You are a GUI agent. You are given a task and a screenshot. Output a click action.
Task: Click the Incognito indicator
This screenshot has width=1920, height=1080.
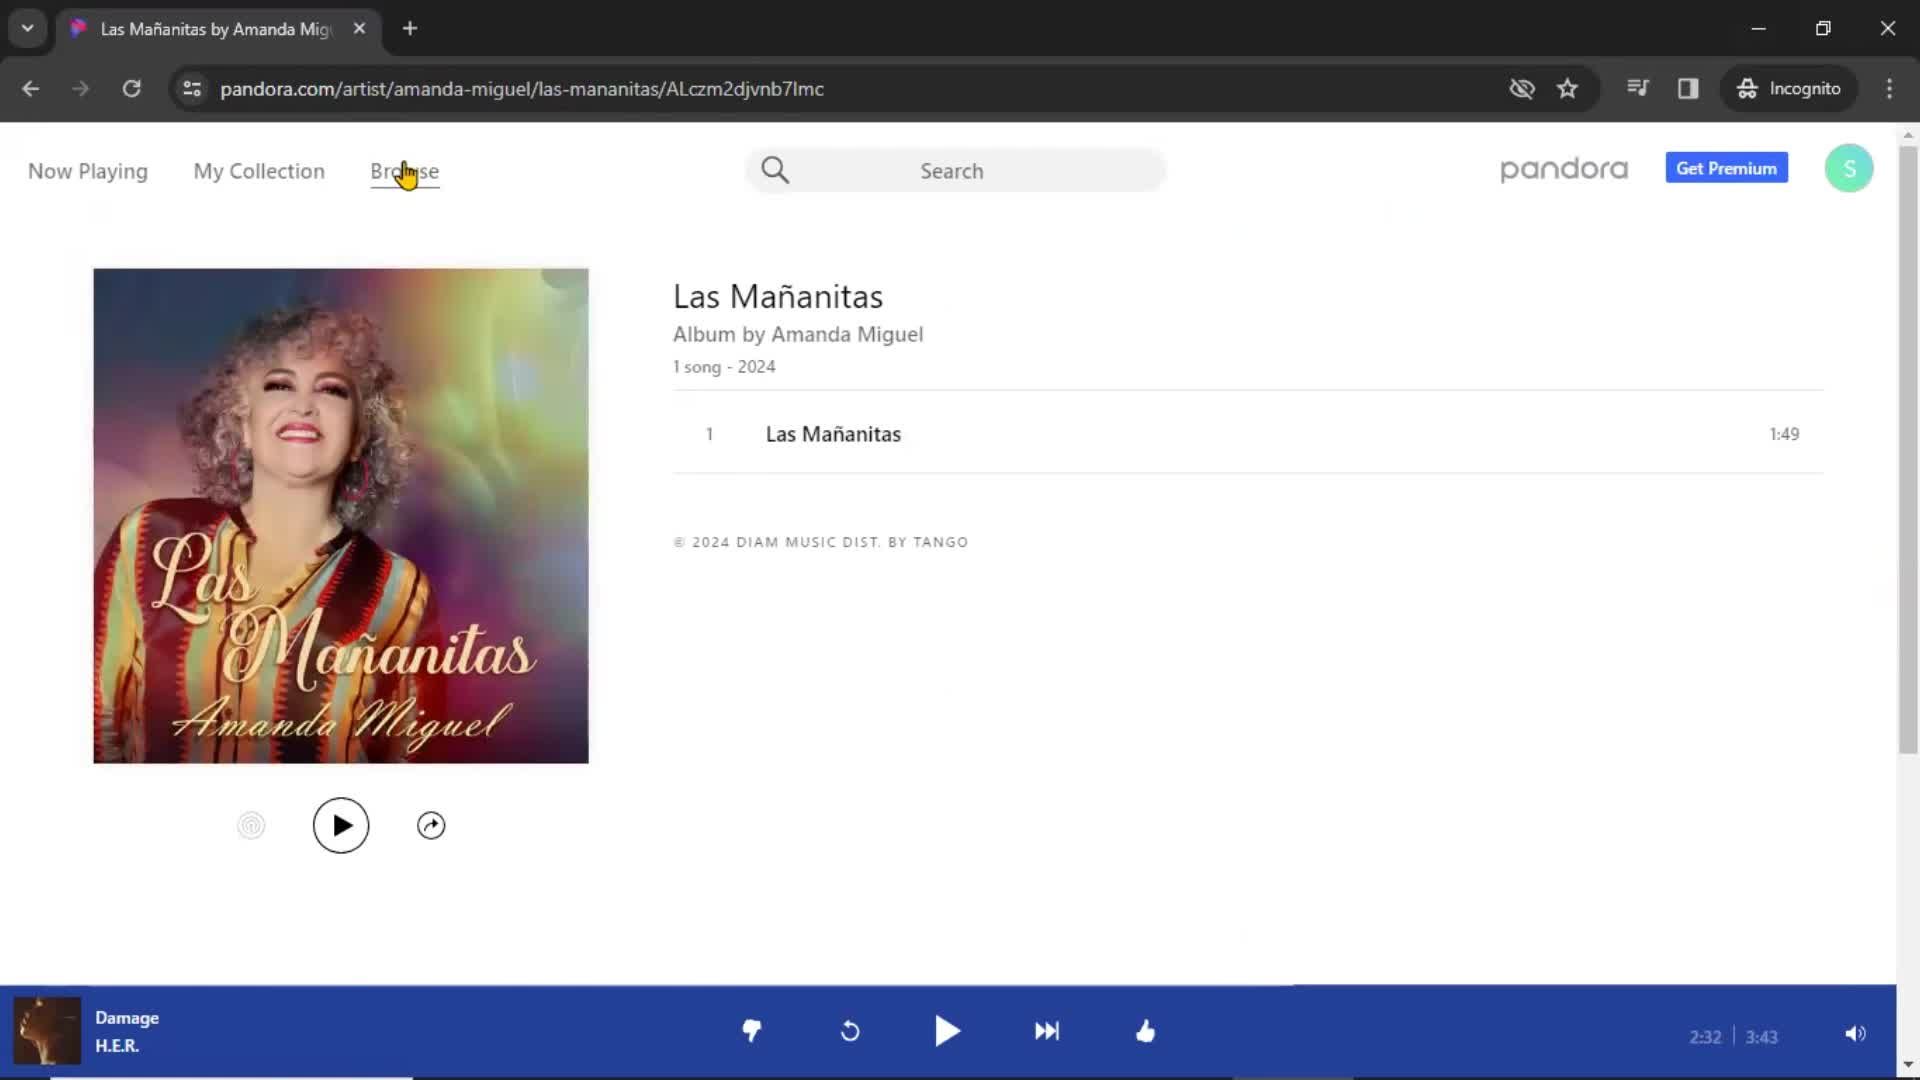pos(1789,88)
